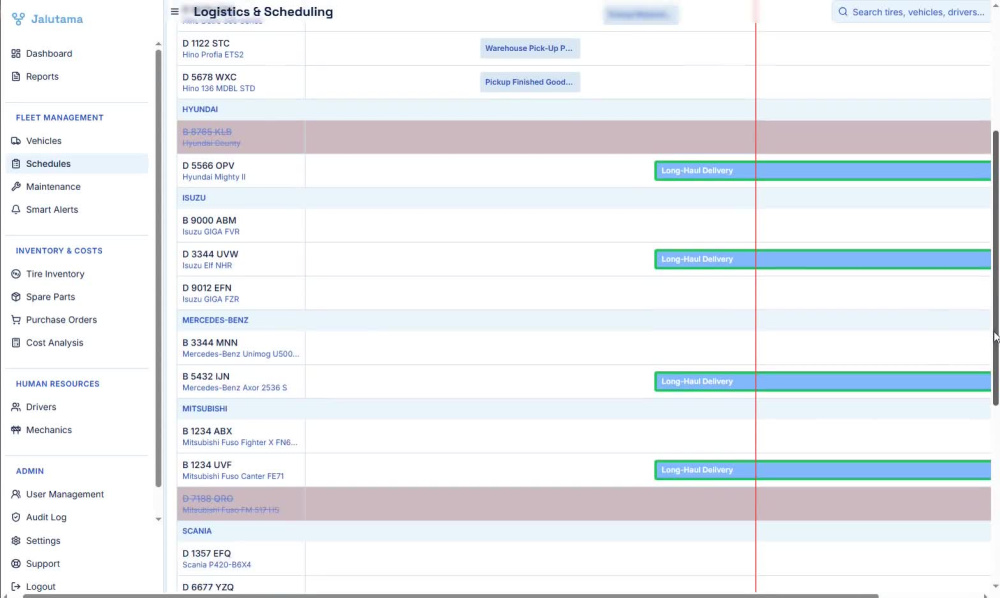The width and height of the screenshot is (1000, 598).
Task: Click the Dashboard icon in sidebar
Action: coord(16,54)
